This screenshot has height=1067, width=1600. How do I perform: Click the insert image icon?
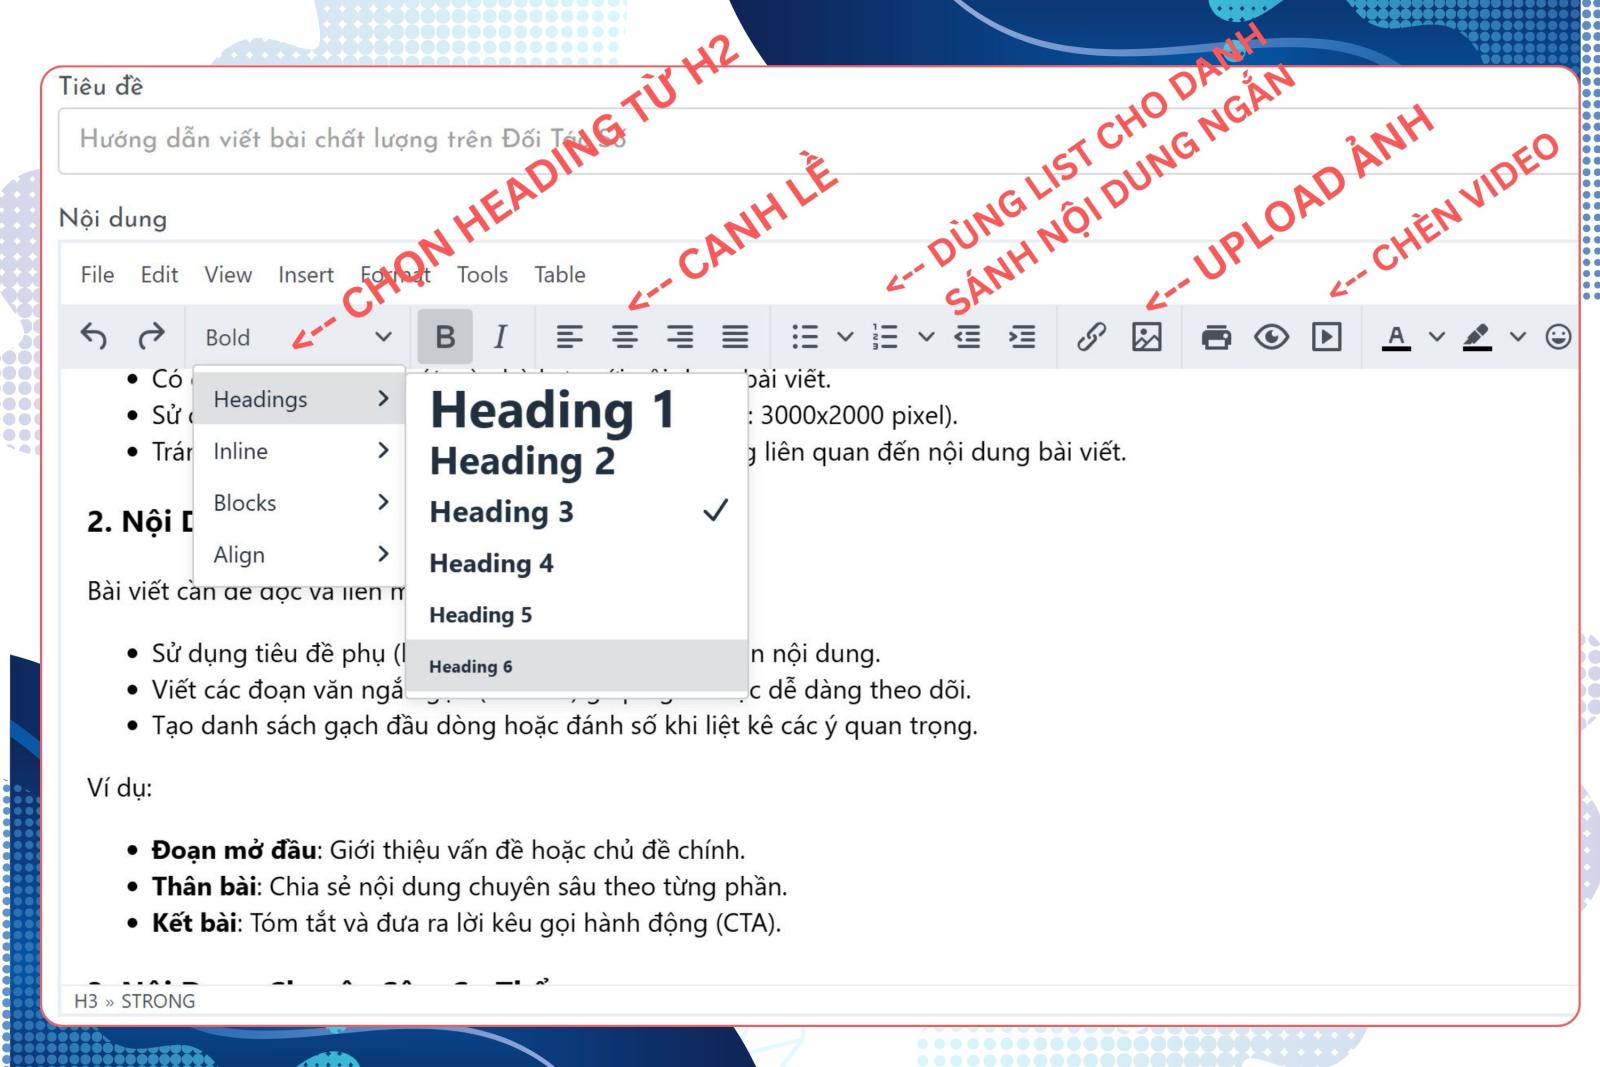[x=1147, y=337]
